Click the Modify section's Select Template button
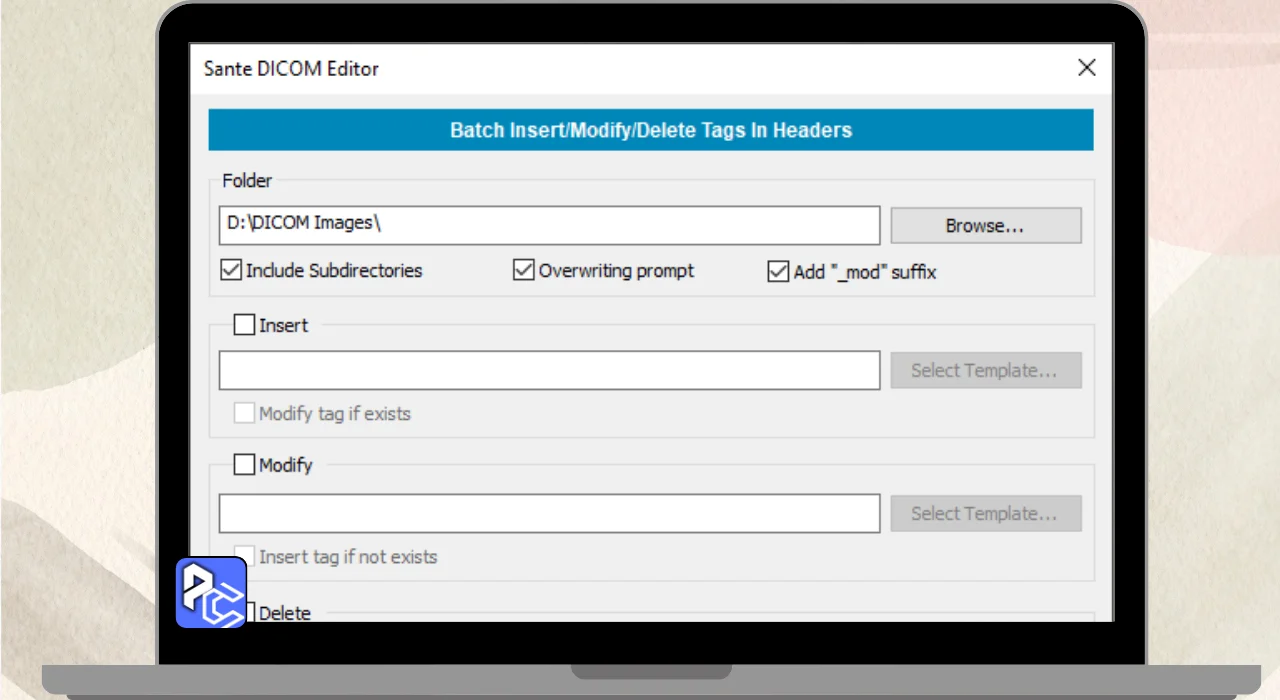This screenshot has width=1280, height=700. (986, 513)
